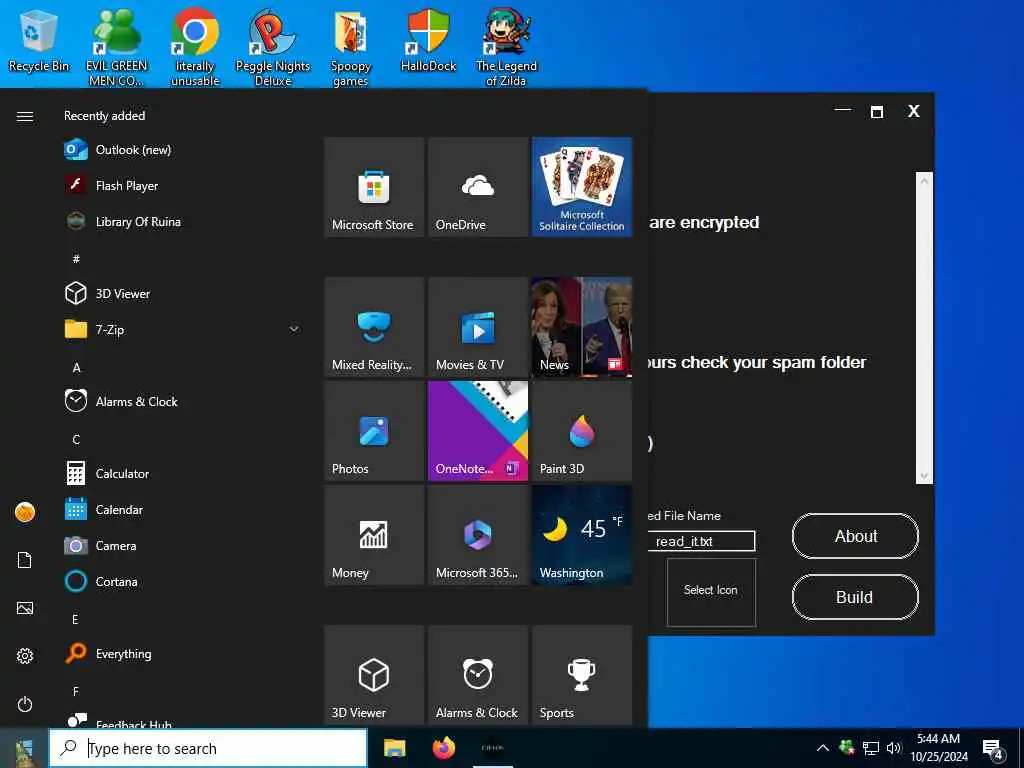Open Alarms & Clock in app list

(x=183, y=401)
